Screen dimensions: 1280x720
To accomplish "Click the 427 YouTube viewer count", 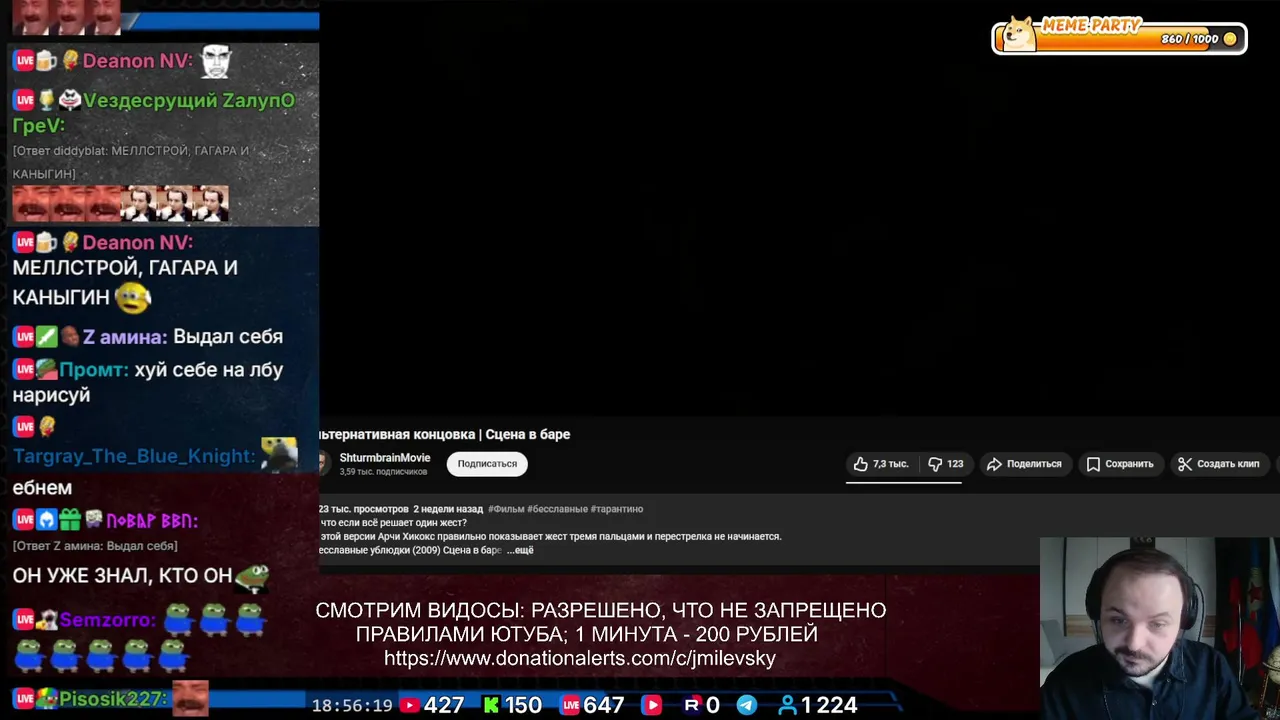I will [443, 706].
